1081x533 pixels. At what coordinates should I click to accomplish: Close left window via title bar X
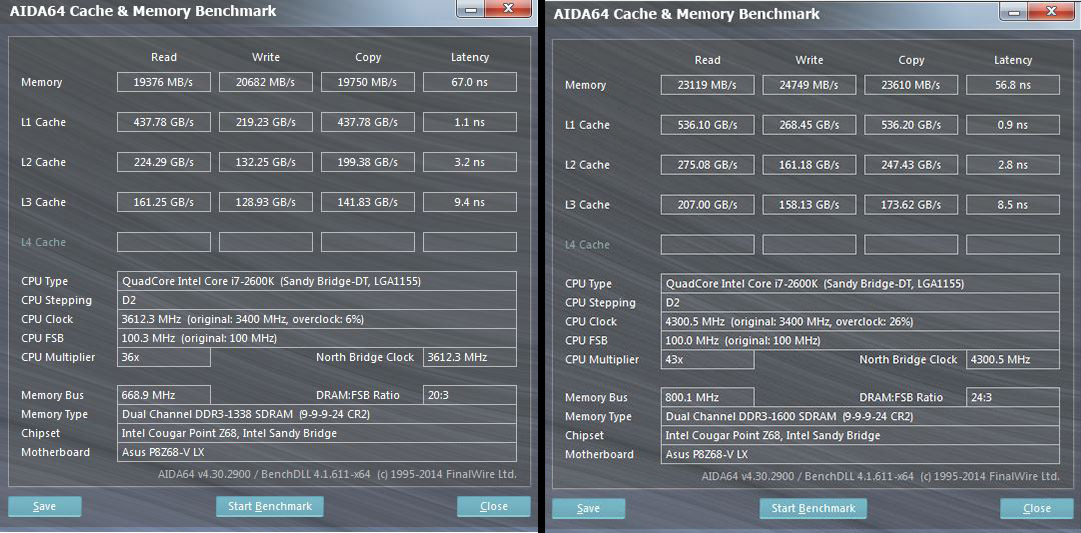point(509,9)
